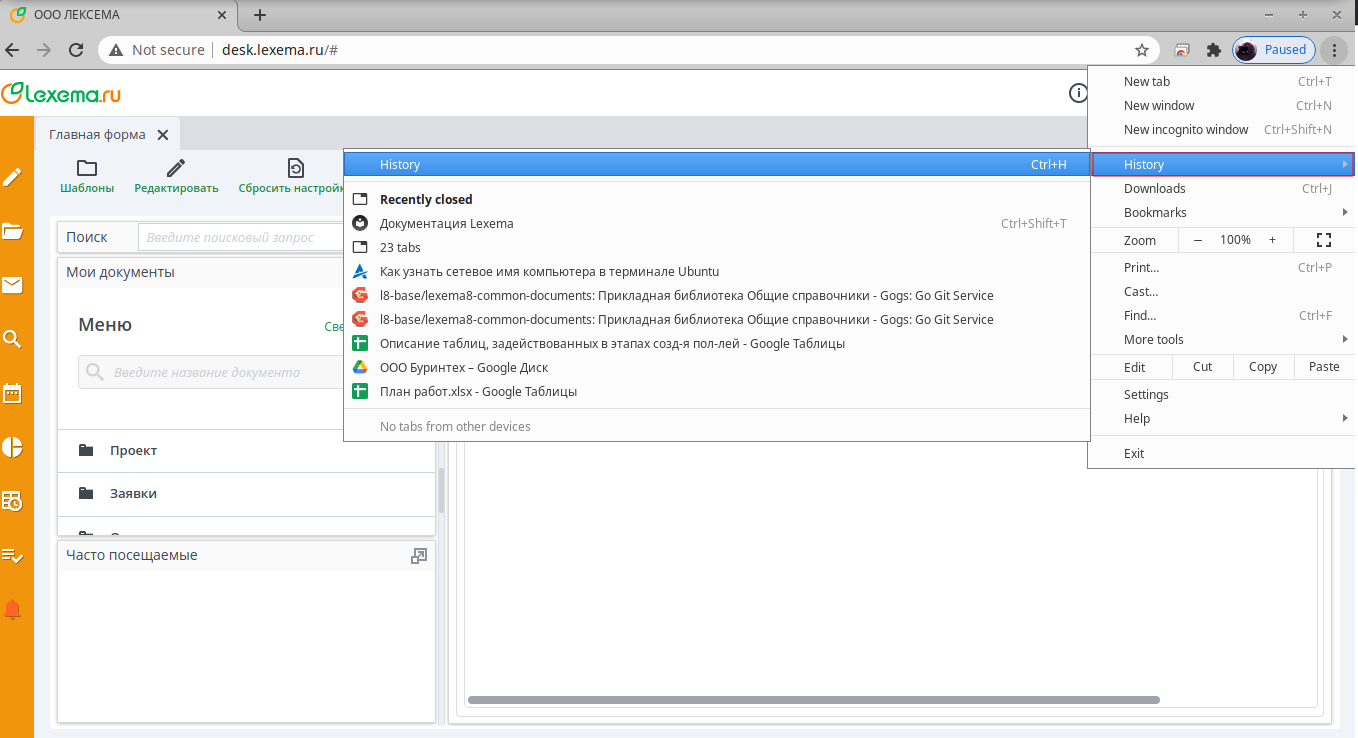Decrease zoom with the minus button
The image size is (1358, 738).
pyautogui.click(x=1198, y=240)
